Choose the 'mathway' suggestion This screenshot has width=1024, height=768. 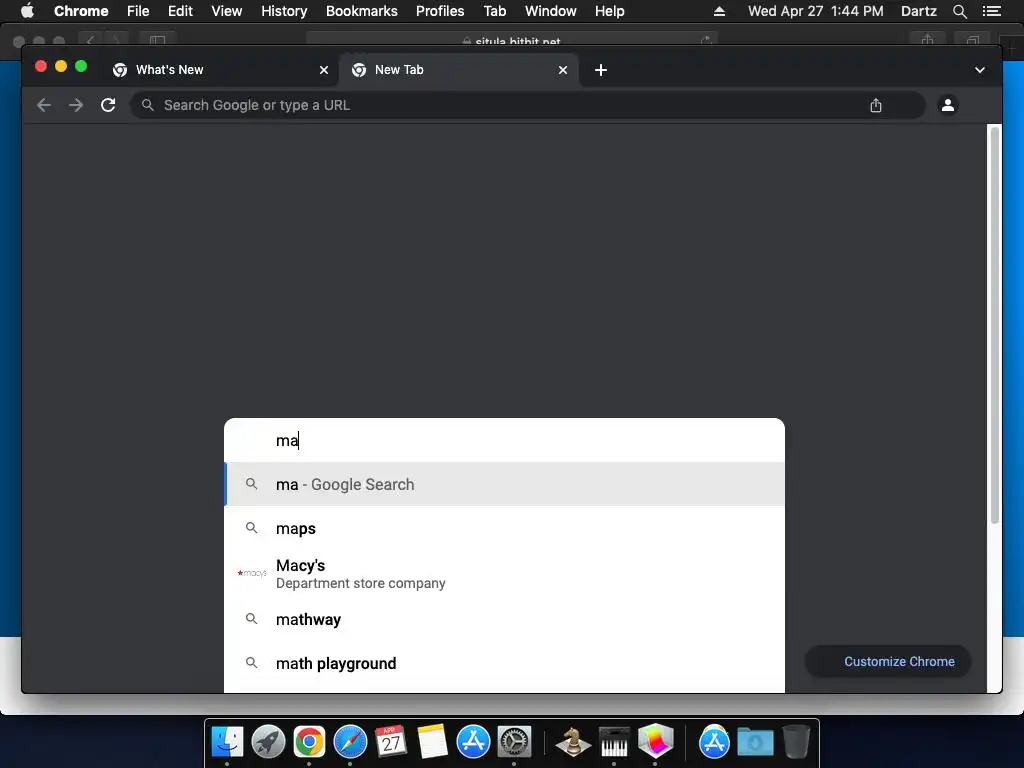504,619
